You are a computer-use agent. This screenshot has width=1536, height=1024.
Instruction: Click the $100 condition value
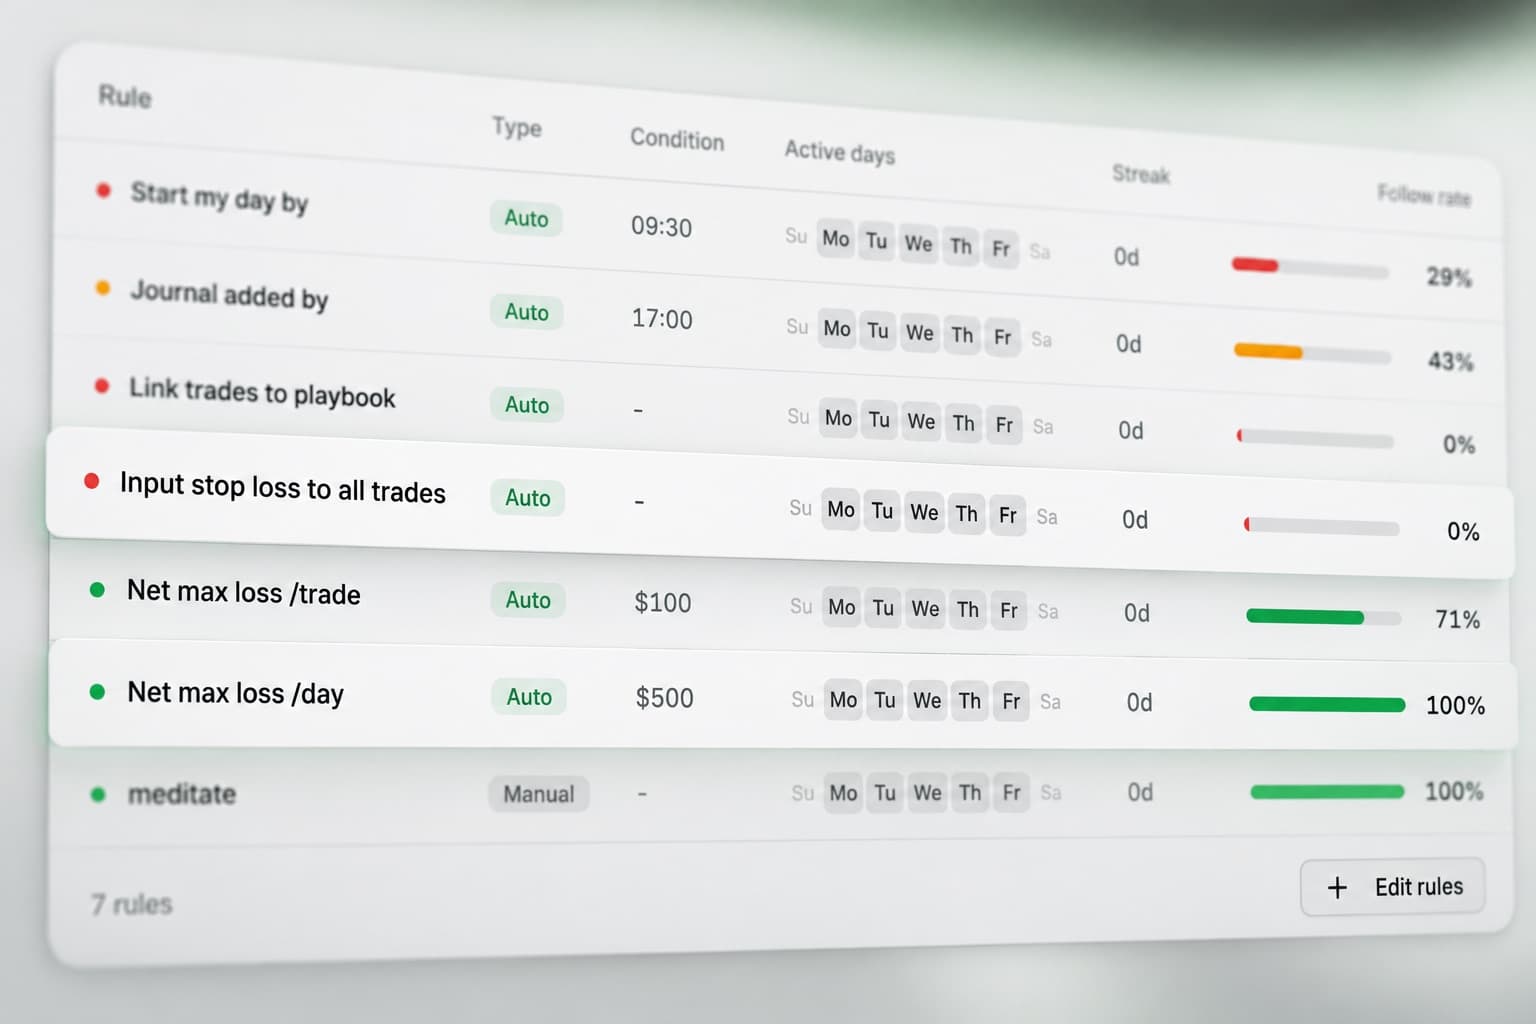663,603
